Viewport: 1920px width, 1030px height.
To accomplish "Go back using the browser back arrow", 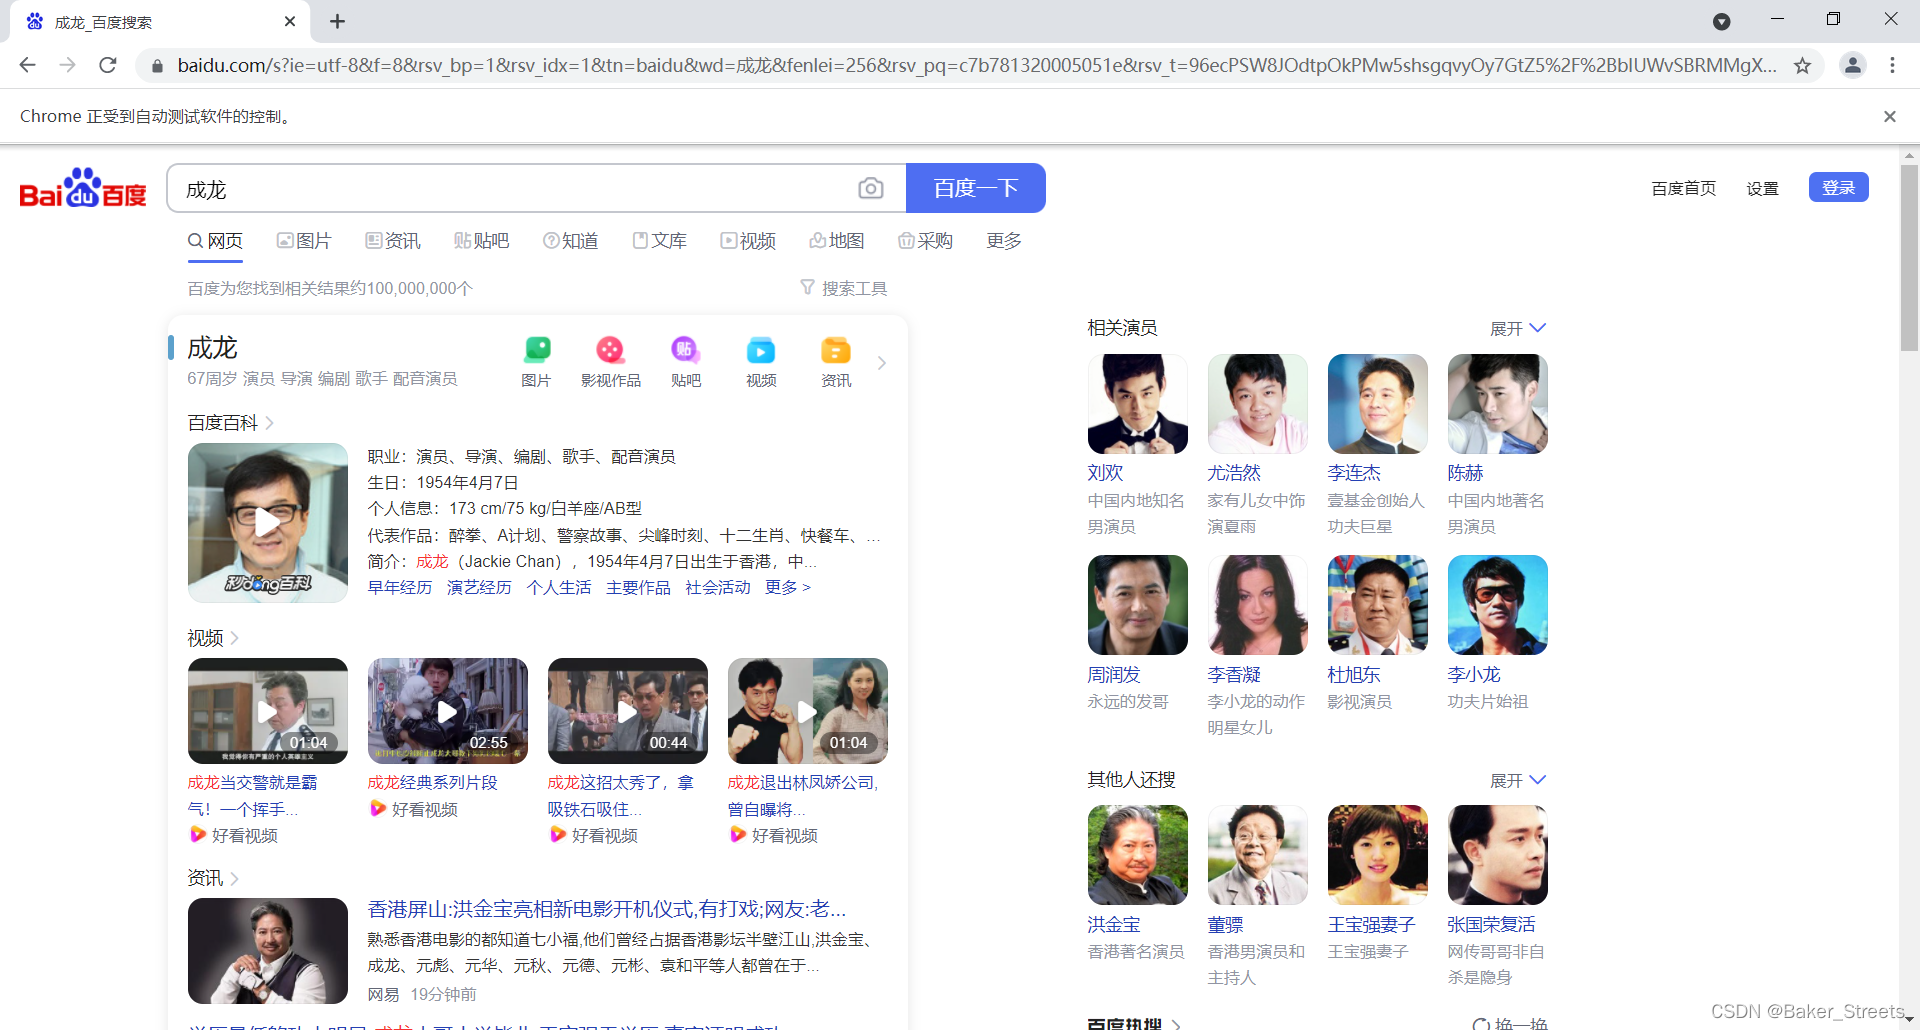I will pyautogui.click(x=27, y=65).
